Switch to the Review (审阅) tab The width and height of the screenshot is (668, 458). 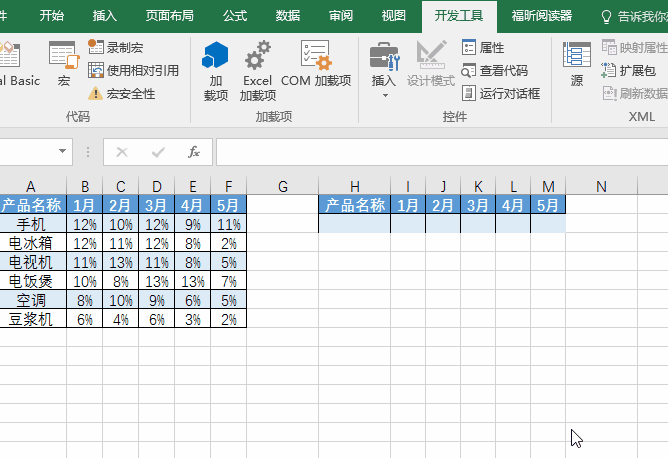click(341, 16)
